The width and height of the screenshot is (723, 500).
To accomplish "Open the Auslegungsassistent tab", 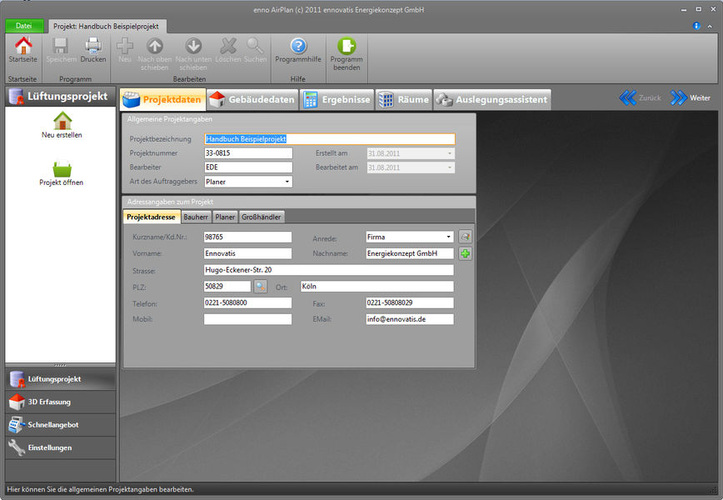I will pos(493,99).
